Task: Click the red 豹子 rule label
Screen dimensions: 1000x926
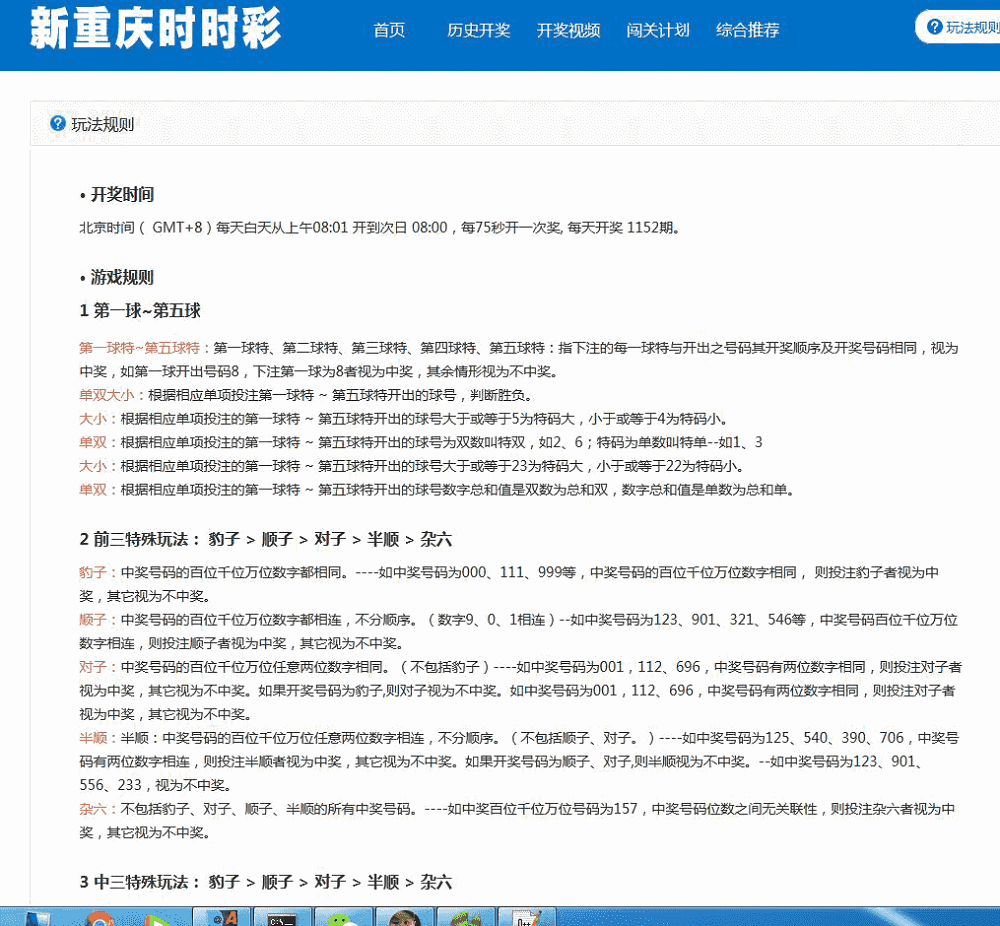Action: click(91, 572)
